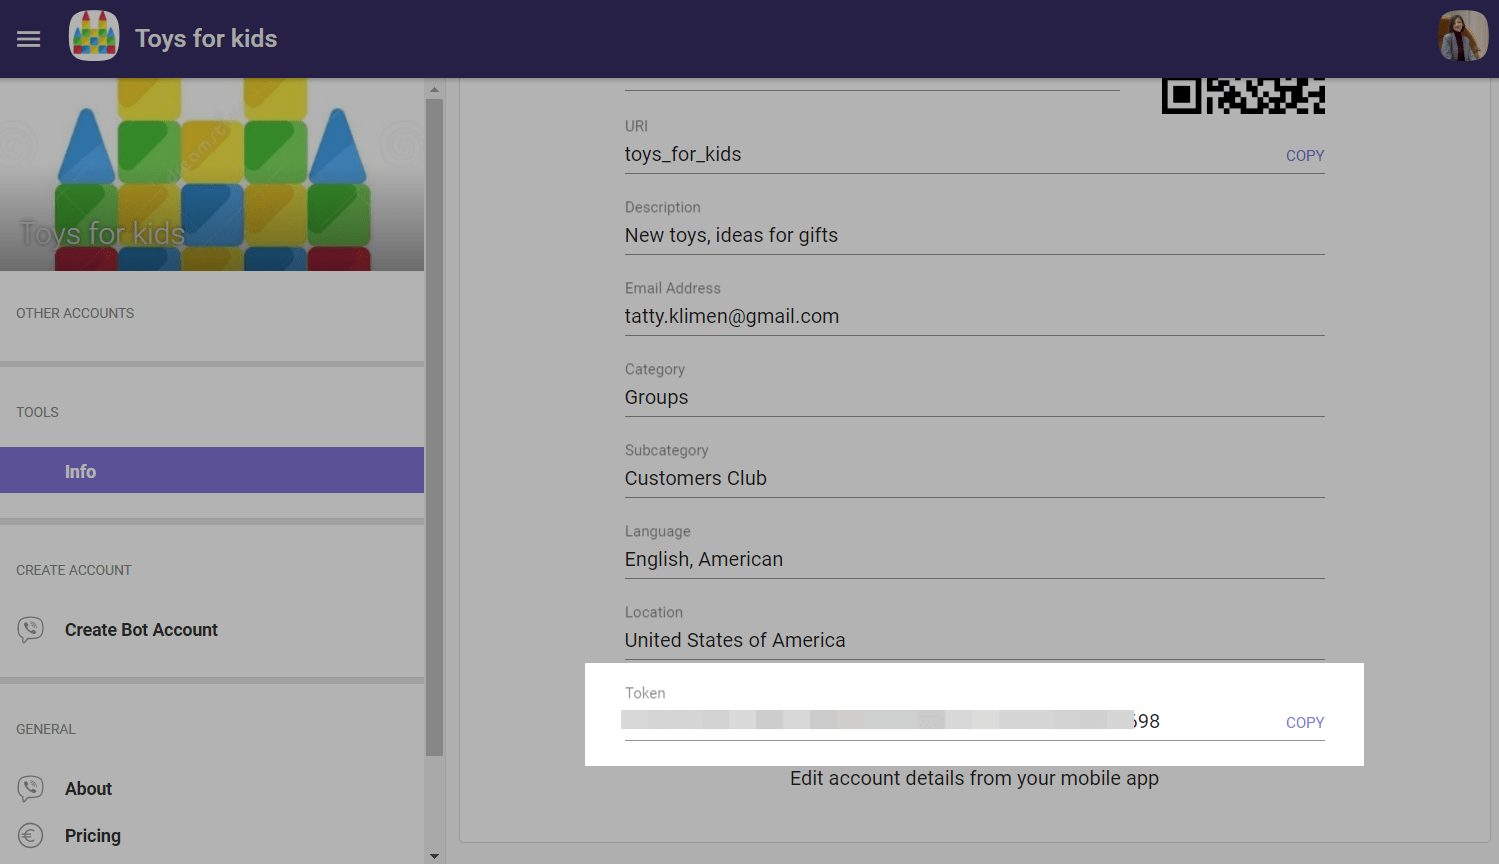Click the sidebar scrollbar down arrow
Screen dimensions: 1499x864
tap(434, 856)
